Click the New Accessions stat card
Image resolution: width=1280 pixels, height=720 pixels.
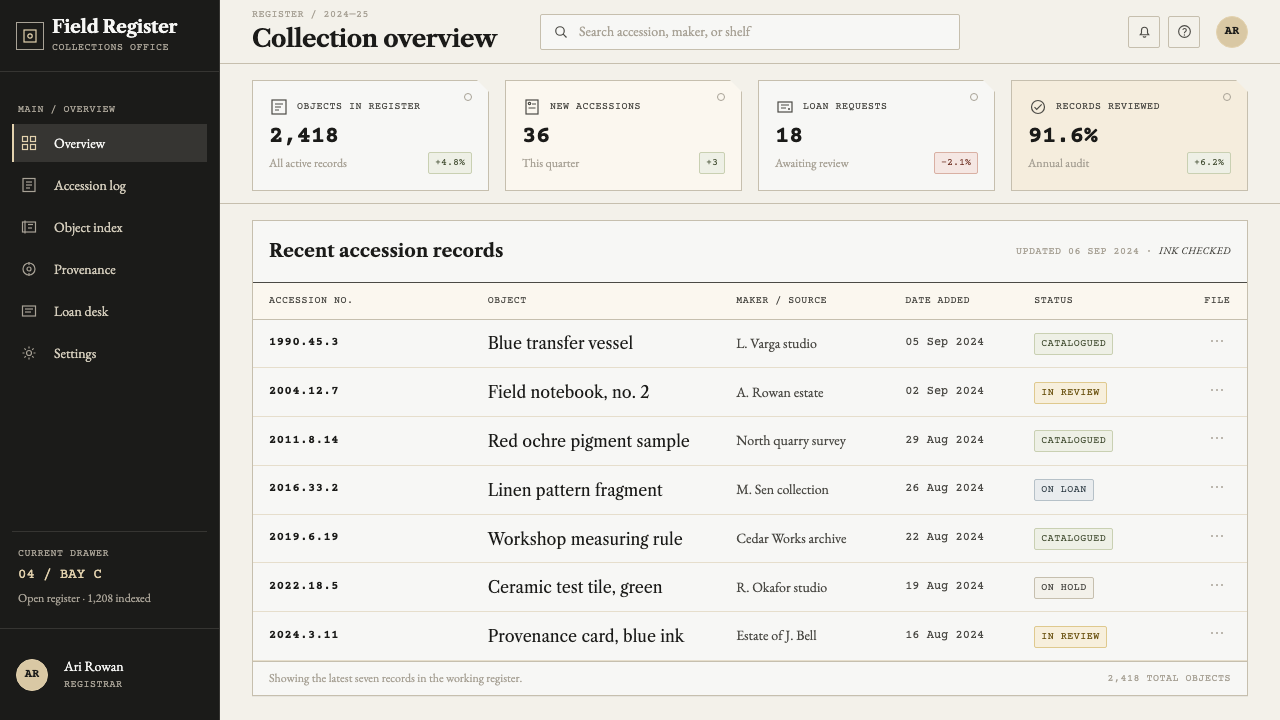pyautogui.click(x=623, y=135)
